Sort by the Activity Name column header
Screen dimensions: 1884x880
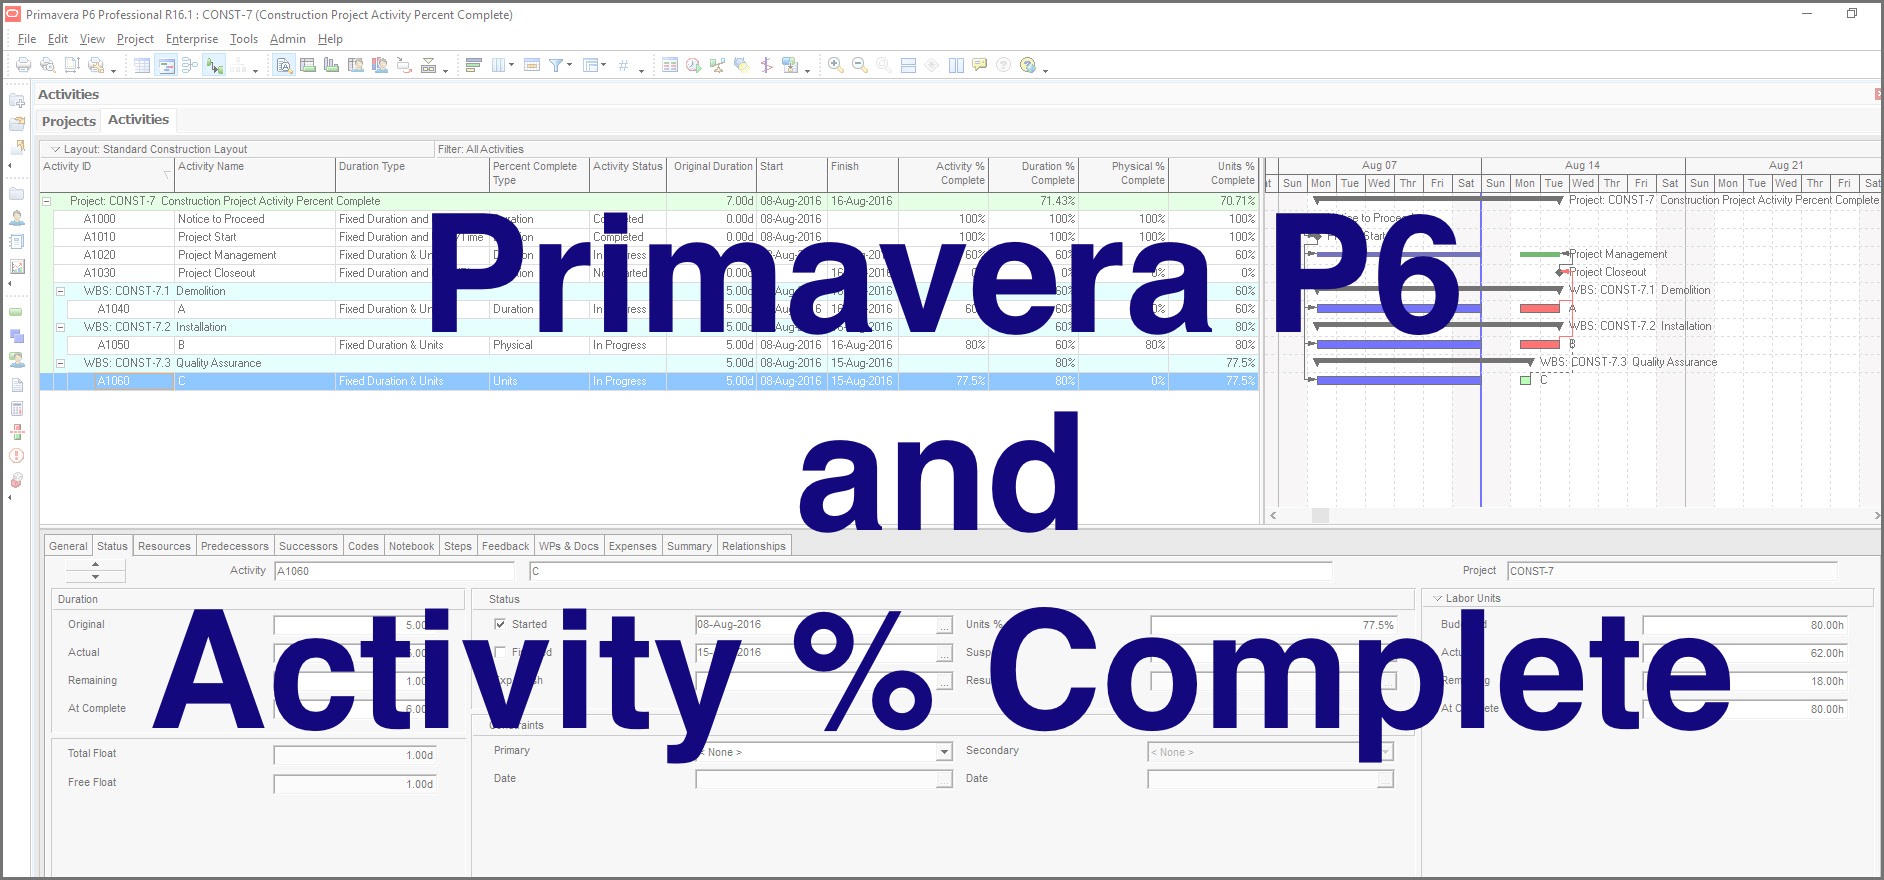pos(255,174)
